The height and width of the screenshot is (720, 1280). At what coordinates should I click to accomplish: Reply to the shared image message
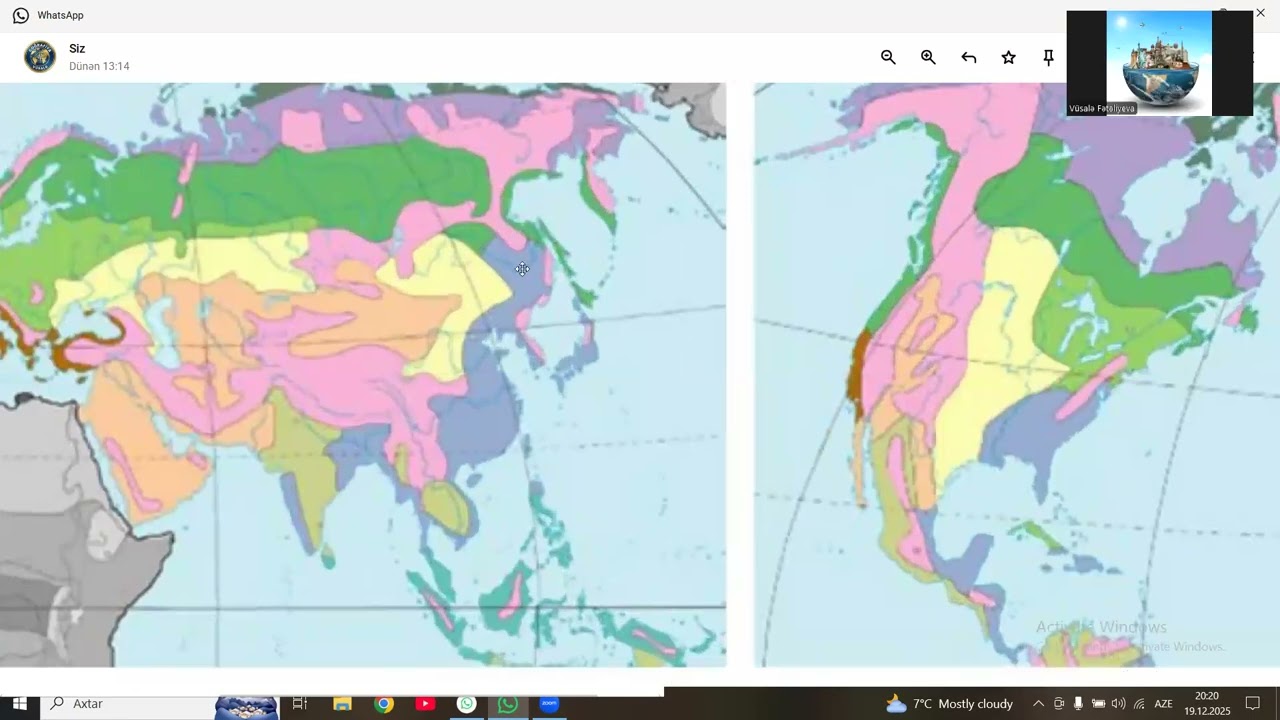(x=968, y=58)
